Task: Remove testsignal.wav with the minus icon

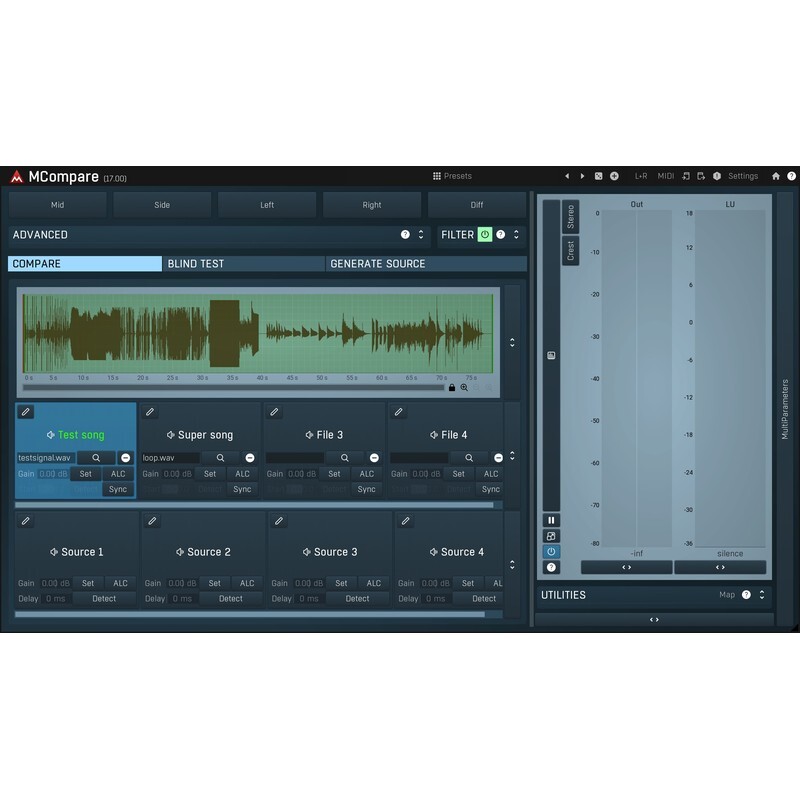Action: click(x=126, y=458)
